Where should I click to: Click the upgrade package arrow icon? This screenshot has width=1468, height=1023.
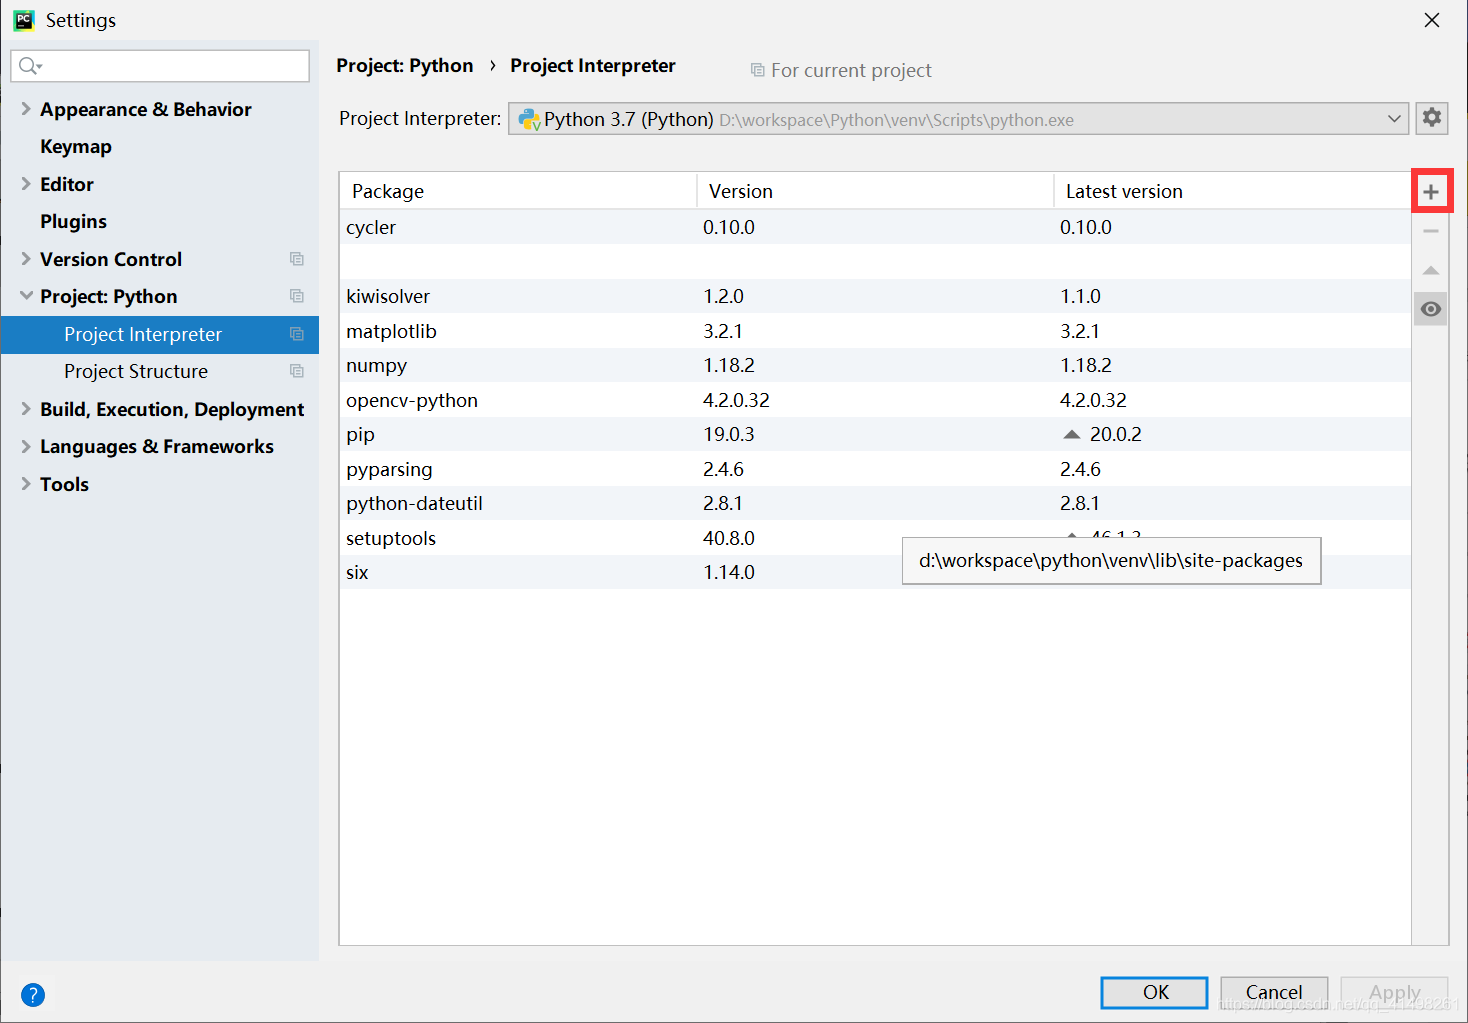pyautogui.click(x=1431, y=269)
